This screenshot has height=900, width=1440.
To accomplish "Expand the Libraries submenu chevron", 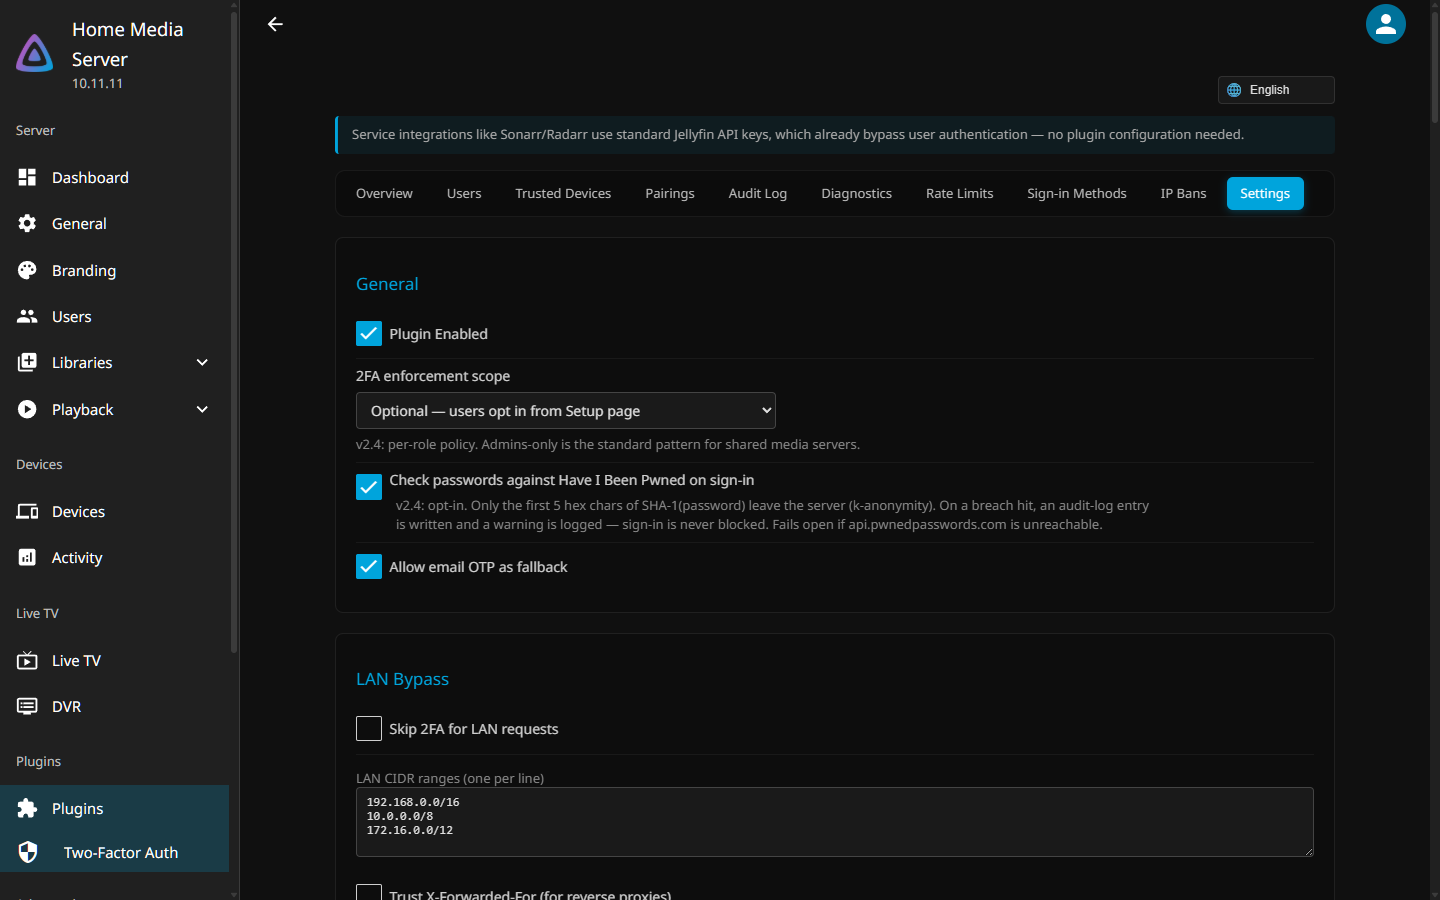I will (202, 362).
